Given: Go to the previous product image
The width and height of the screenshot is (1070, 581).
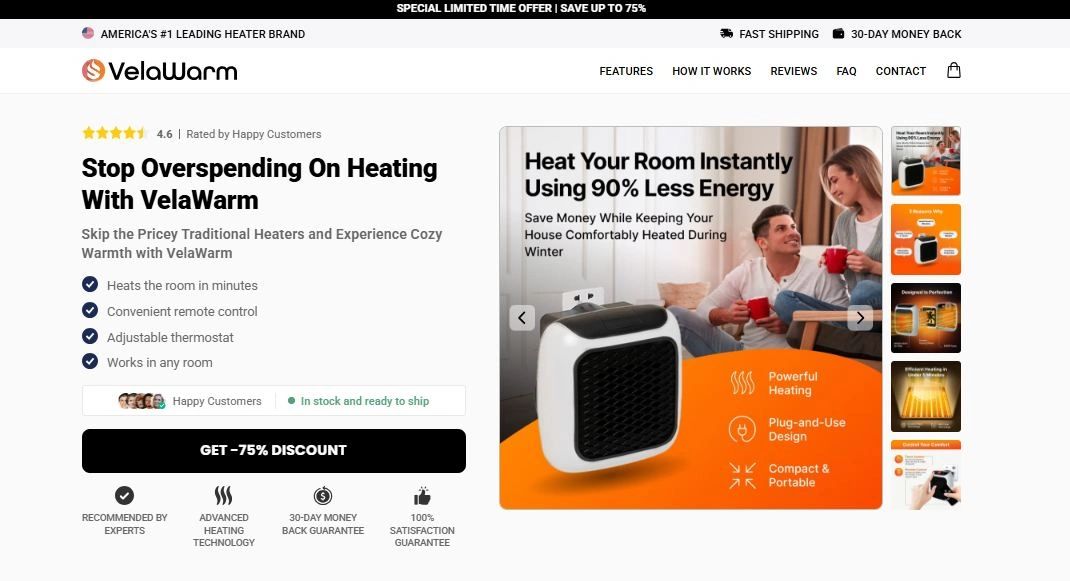Looking at the screenshot, I should click(x=522, y=317).
